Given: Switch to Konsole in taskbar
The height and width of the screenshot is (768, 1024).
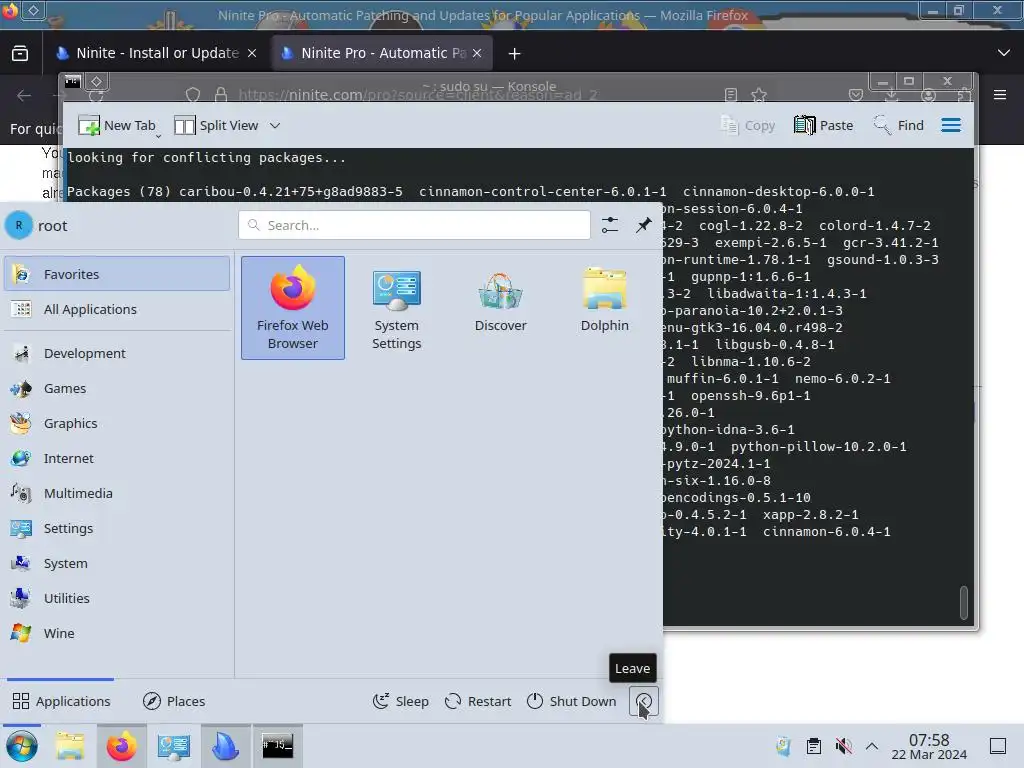Looking at the screenshot, I should (278, 746).
